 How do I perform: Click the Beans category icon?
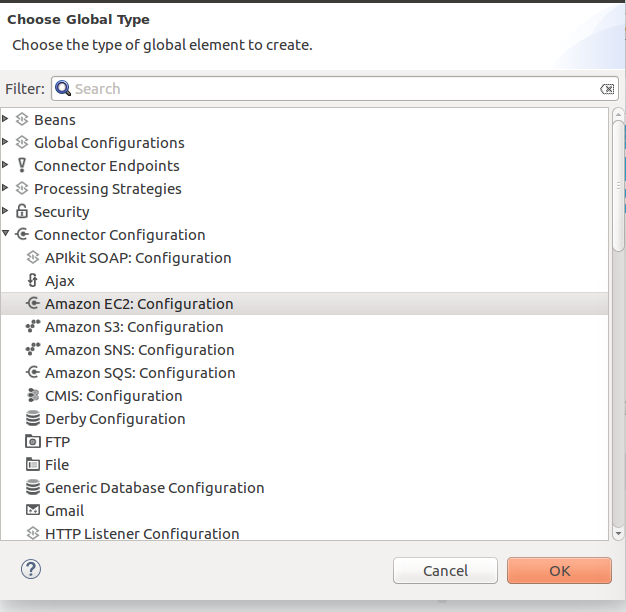(22, 119)
